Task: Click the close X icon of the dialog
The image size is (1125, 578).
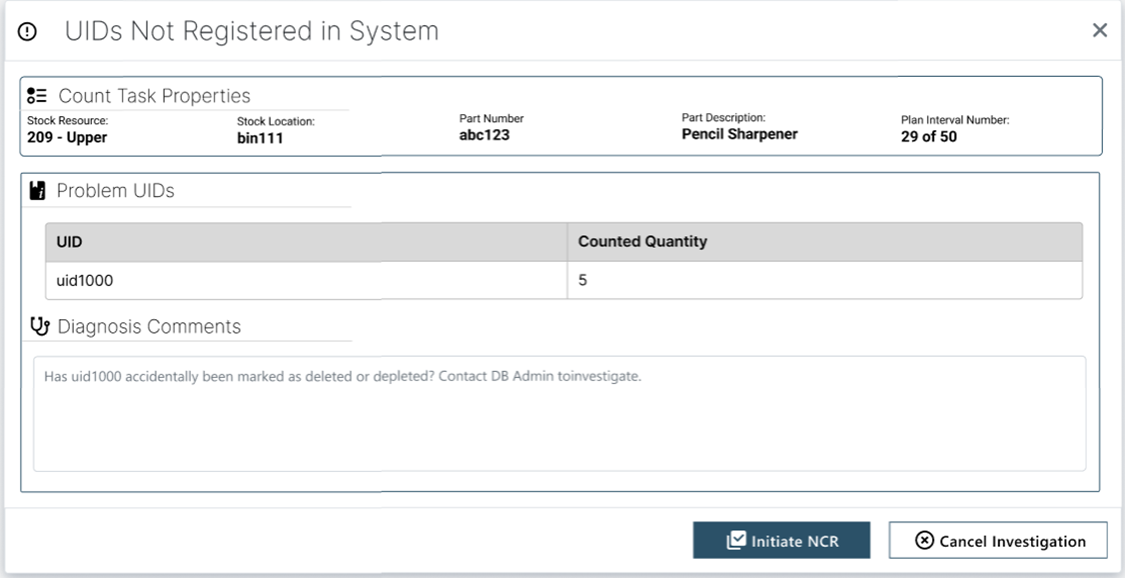Action: (1098, 30)
